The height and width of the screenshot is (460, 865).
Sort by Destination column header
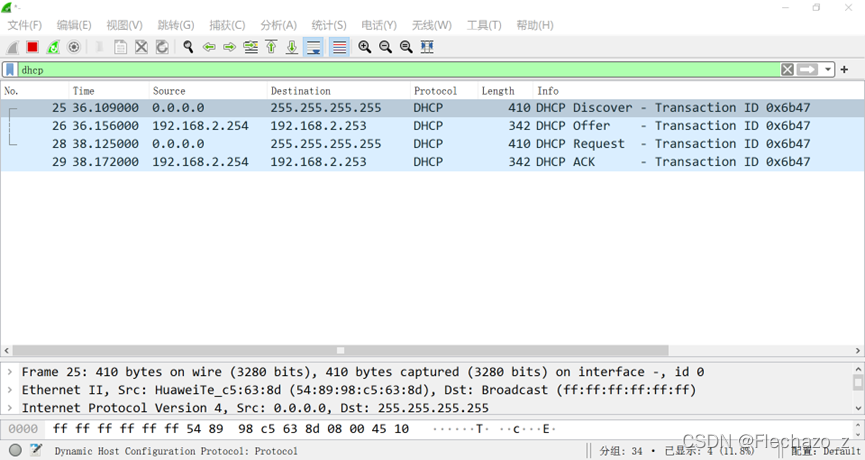click(339, 91)
